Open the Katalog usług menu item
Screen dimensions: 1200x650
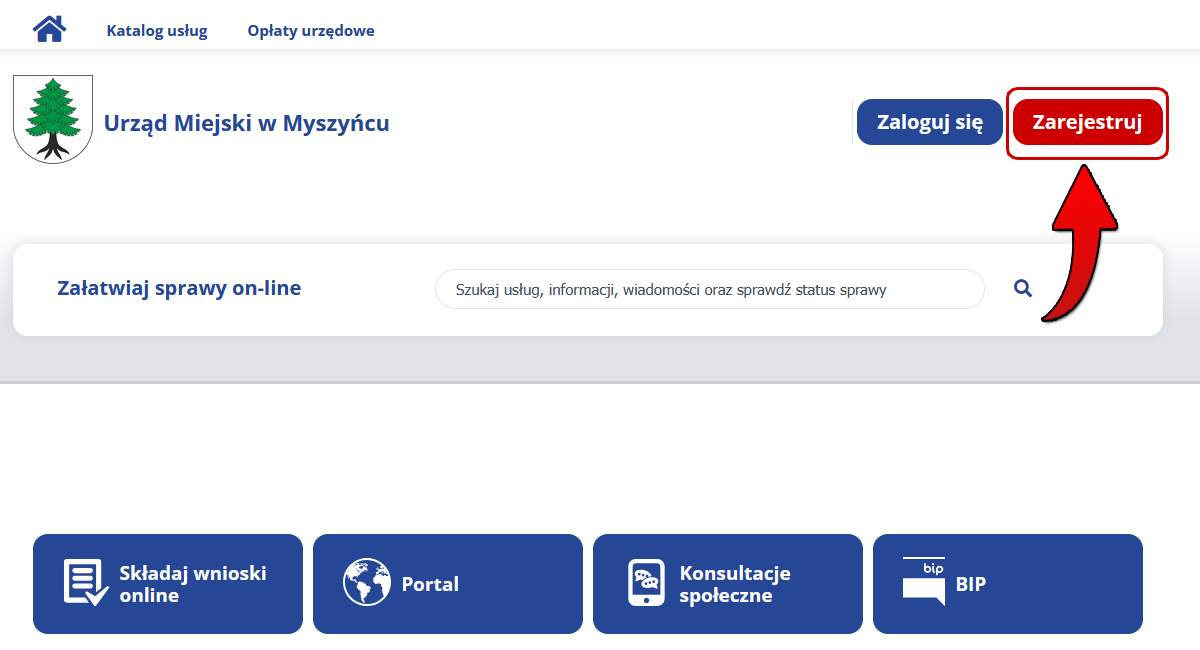click(157, 30)
